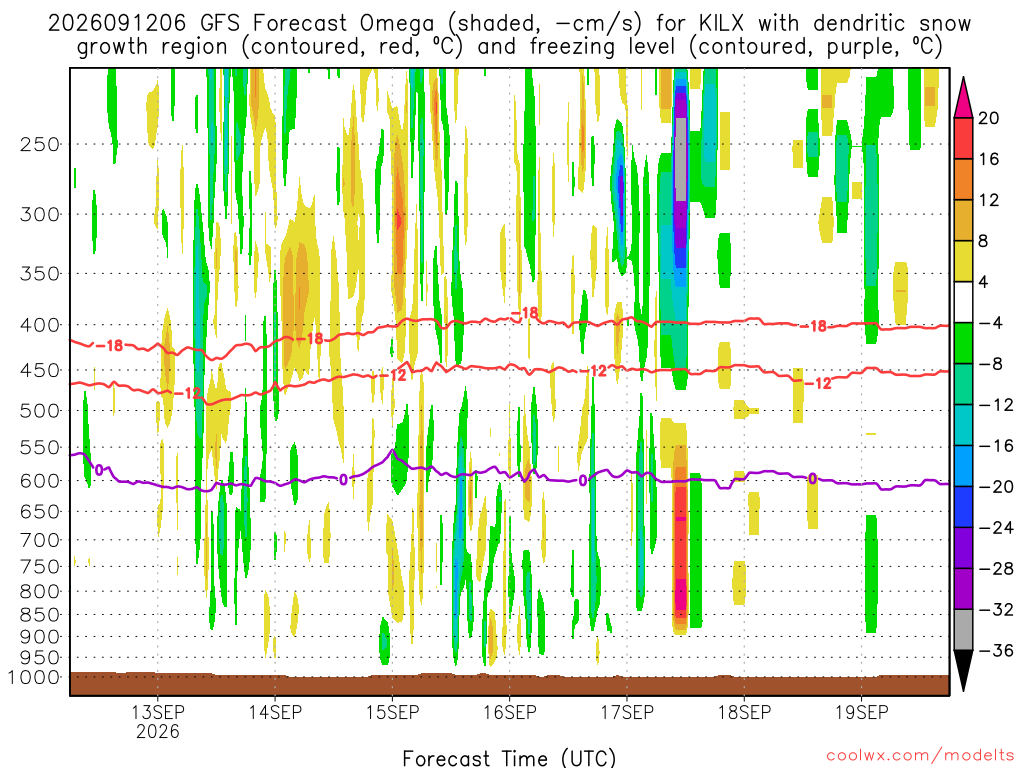Click the white colorbar segment between 4 and -4
The width and height of the screenshot is (1024, 768).
click(x=963, y=302)
